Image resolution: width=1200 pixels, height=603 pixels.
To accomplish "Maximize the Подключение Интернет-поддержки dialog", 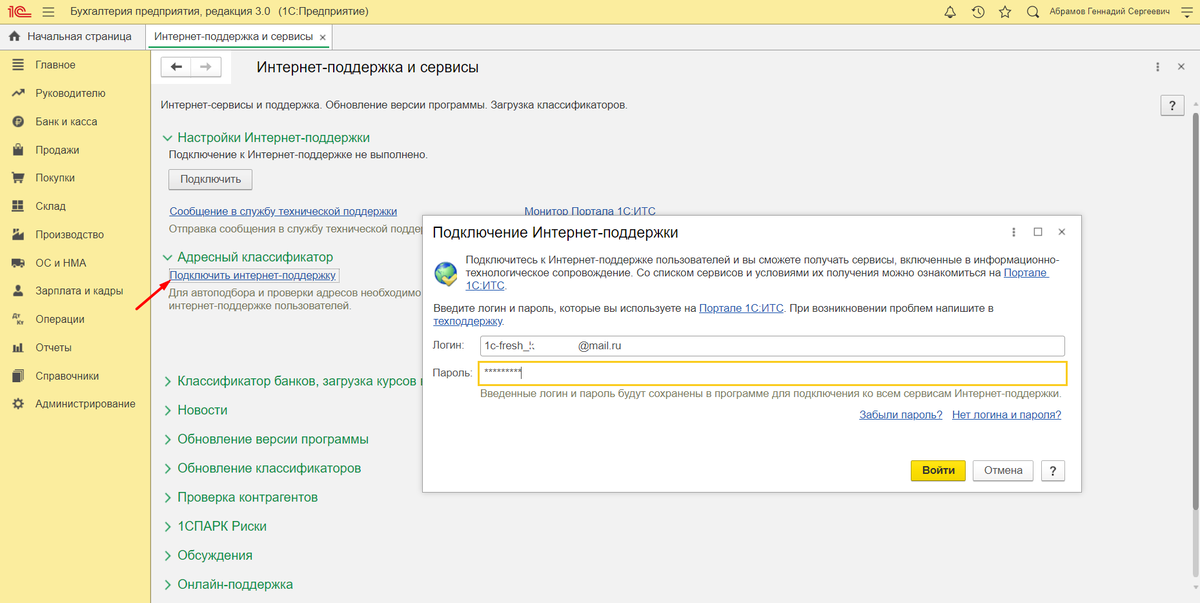I will click(1038, 231).
